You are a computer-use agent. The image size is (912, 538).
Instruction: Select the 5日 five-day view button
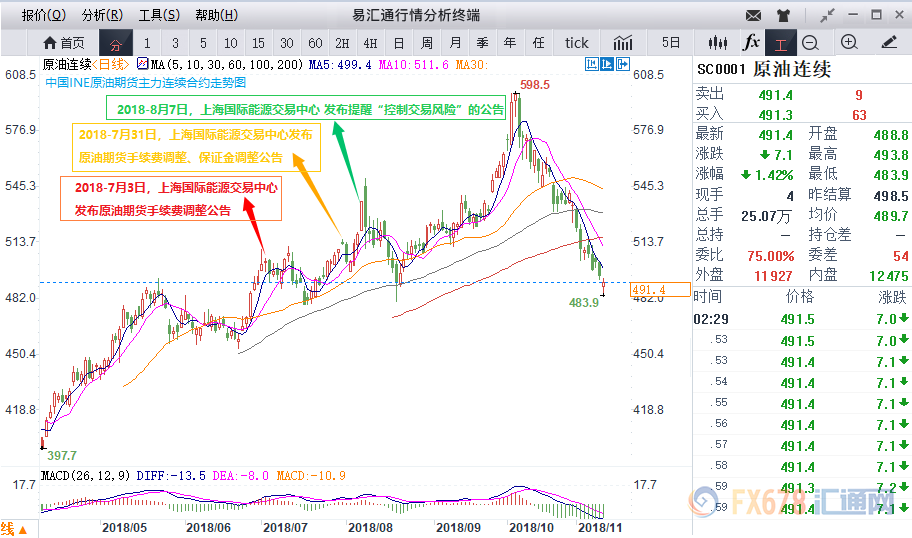tap(670, 43)
